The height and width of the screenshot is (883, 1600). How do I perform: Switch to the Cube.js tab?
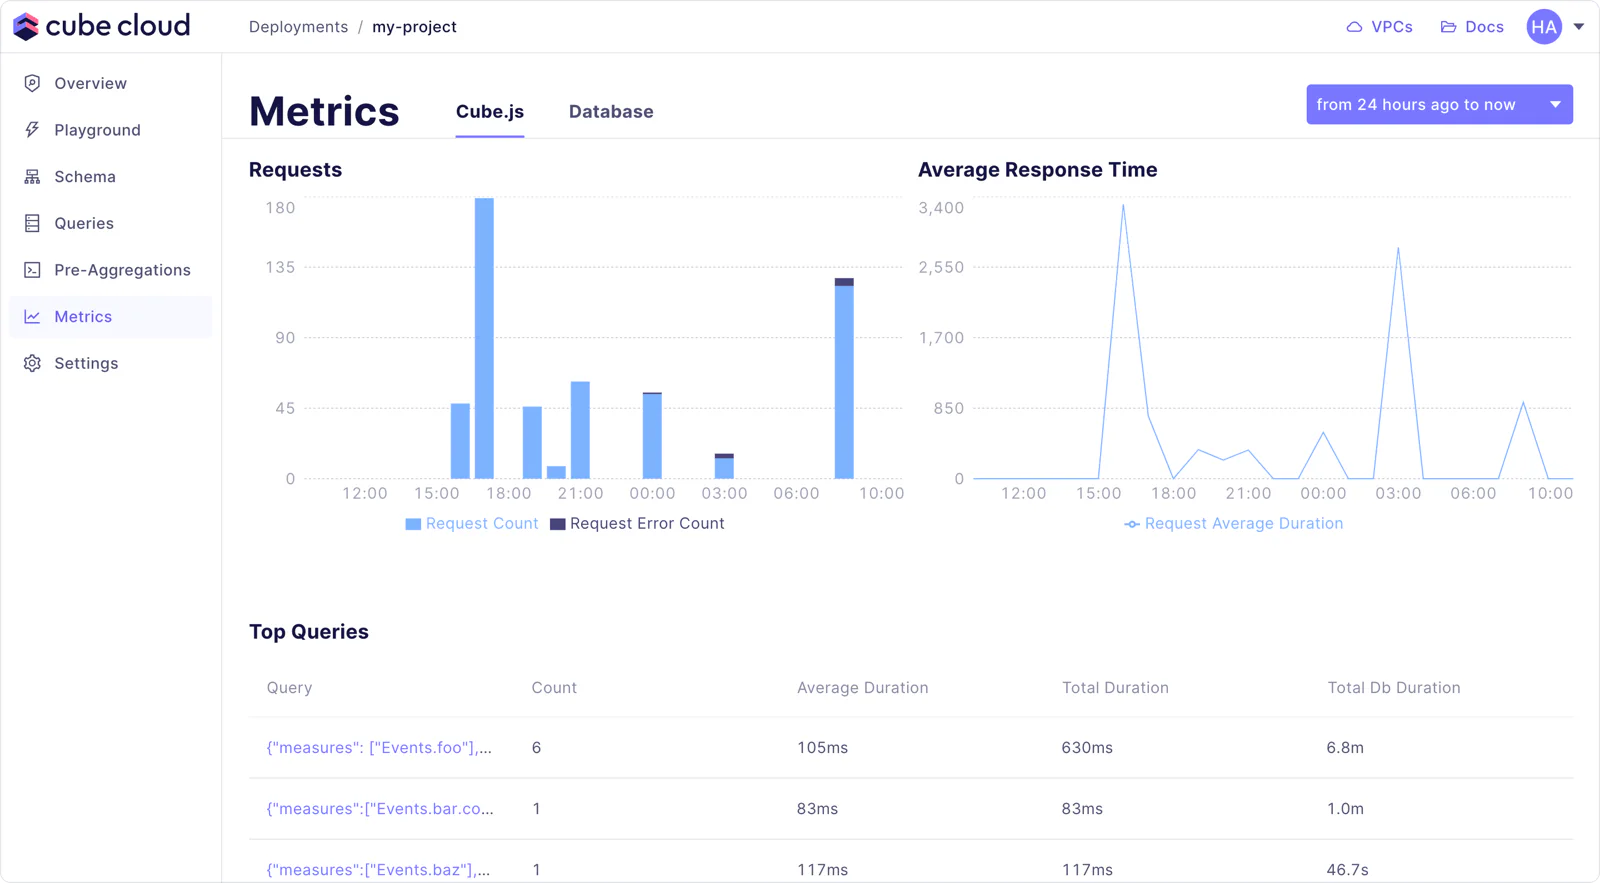tap(490, 112)
